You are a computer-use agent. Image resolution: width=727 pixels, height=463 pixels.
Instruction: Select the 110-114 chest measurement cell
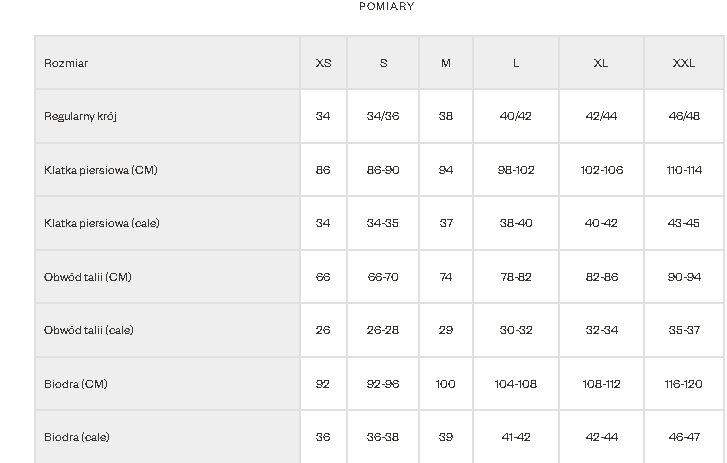[x=684, y=170]
